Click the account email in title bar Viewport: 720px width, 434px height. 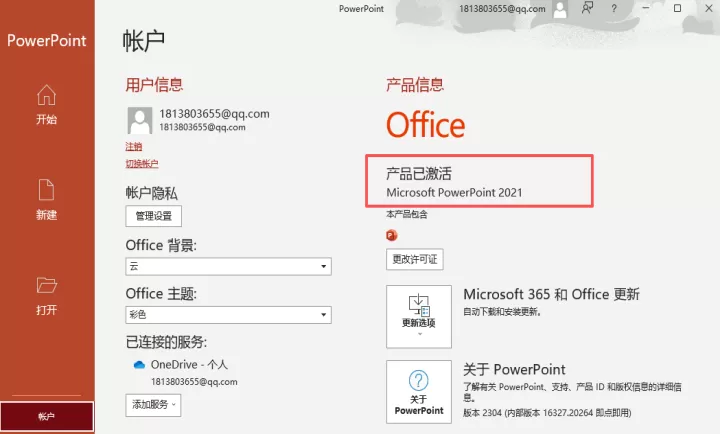(x=502, y=9)
